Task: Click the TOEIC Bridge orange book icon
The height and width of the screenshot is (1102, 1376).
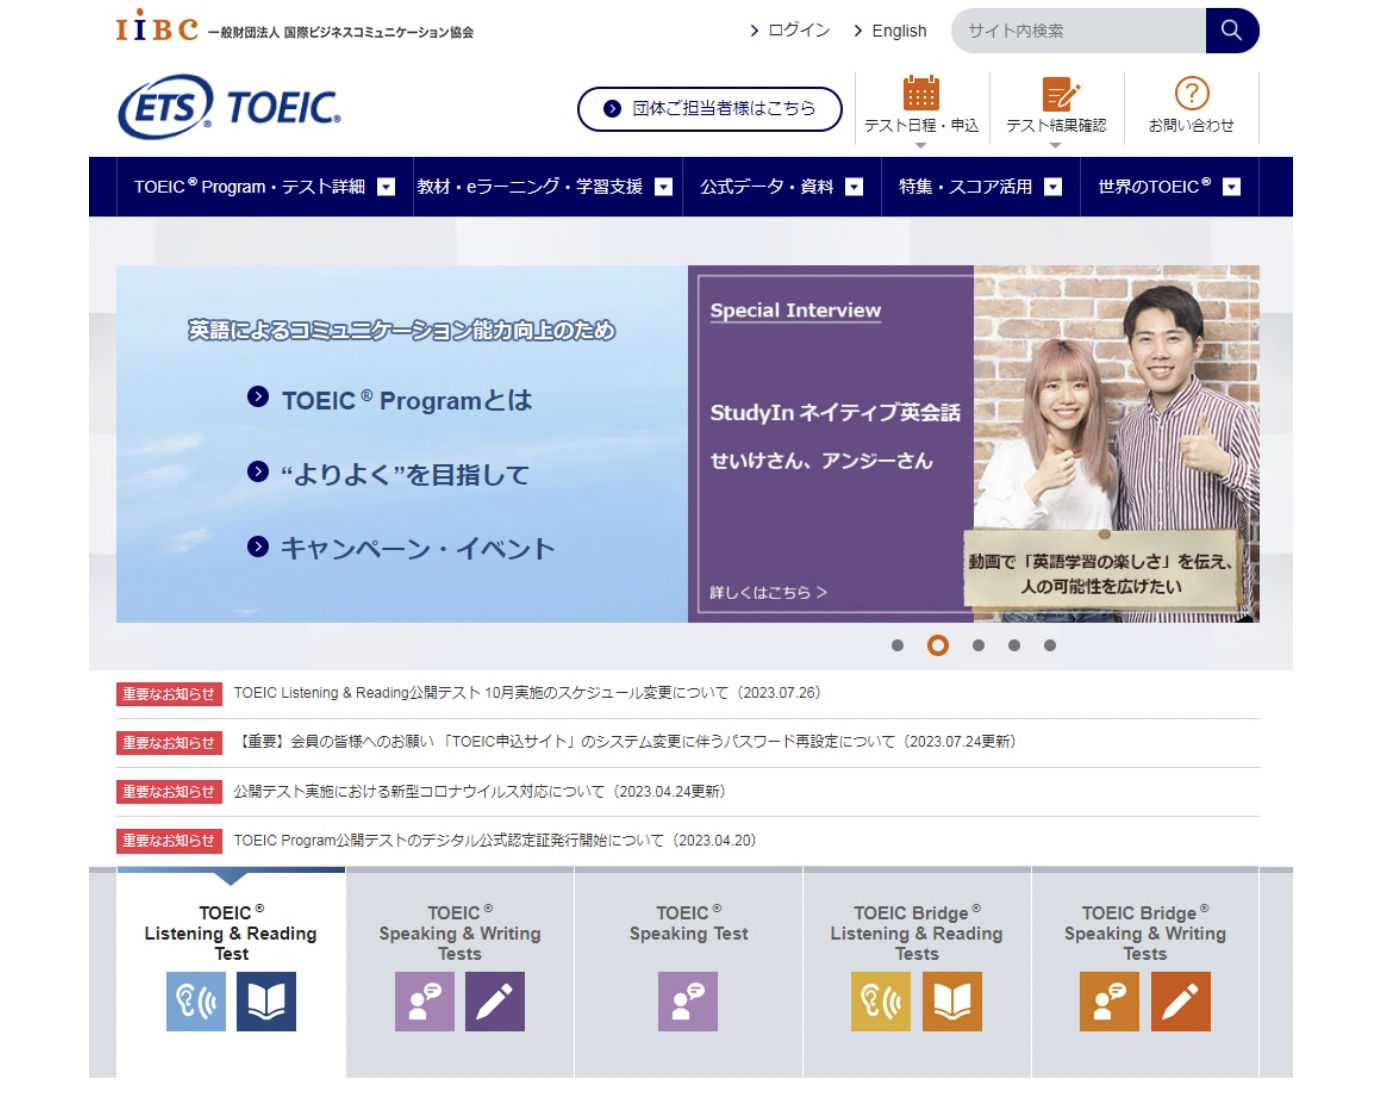Action: point(952,1001)
